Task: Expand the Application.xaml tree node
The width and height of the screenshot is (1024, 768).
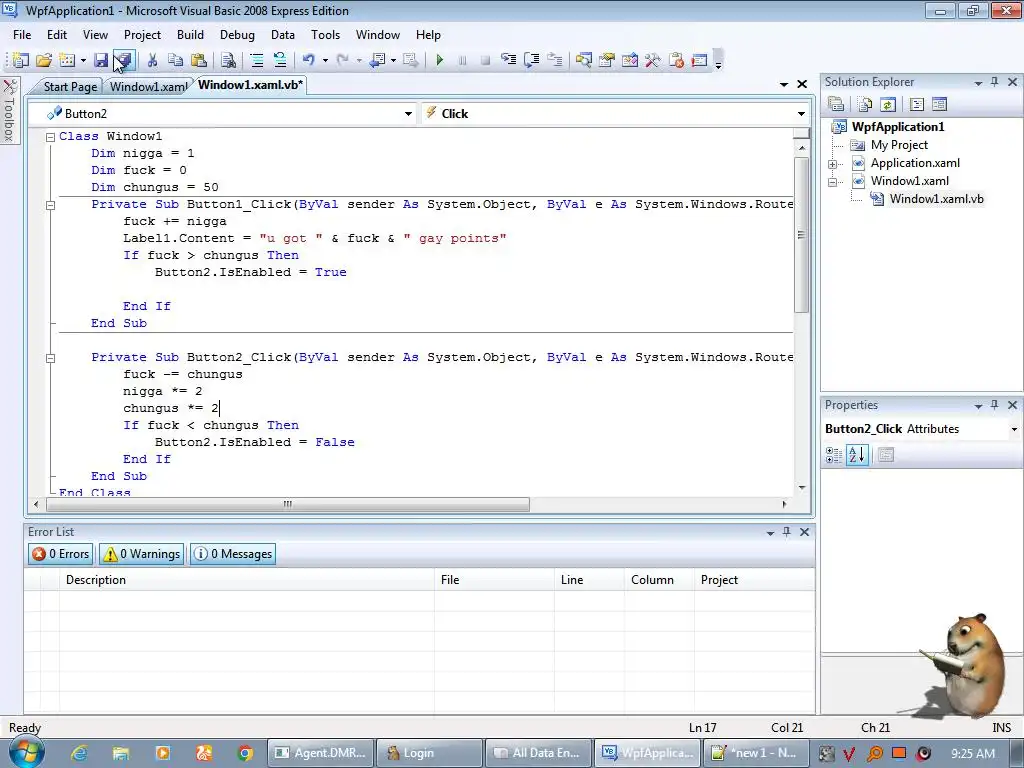Action: (833, 164)
